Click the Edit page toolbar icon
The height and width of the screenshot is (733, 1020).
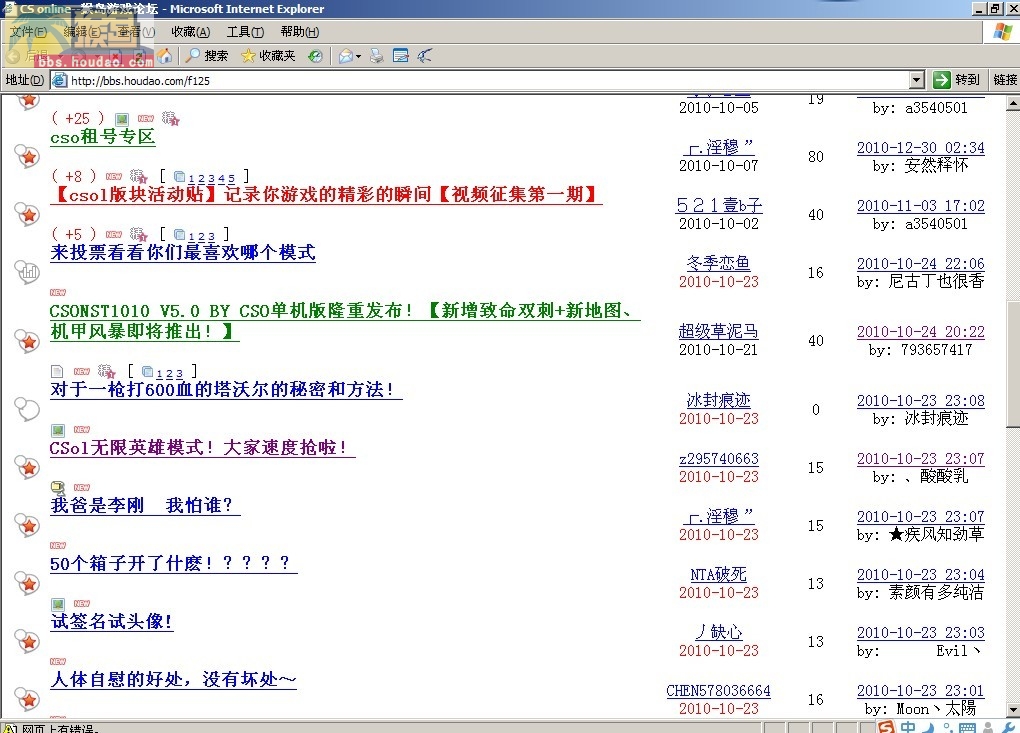(x=401, y=56)
